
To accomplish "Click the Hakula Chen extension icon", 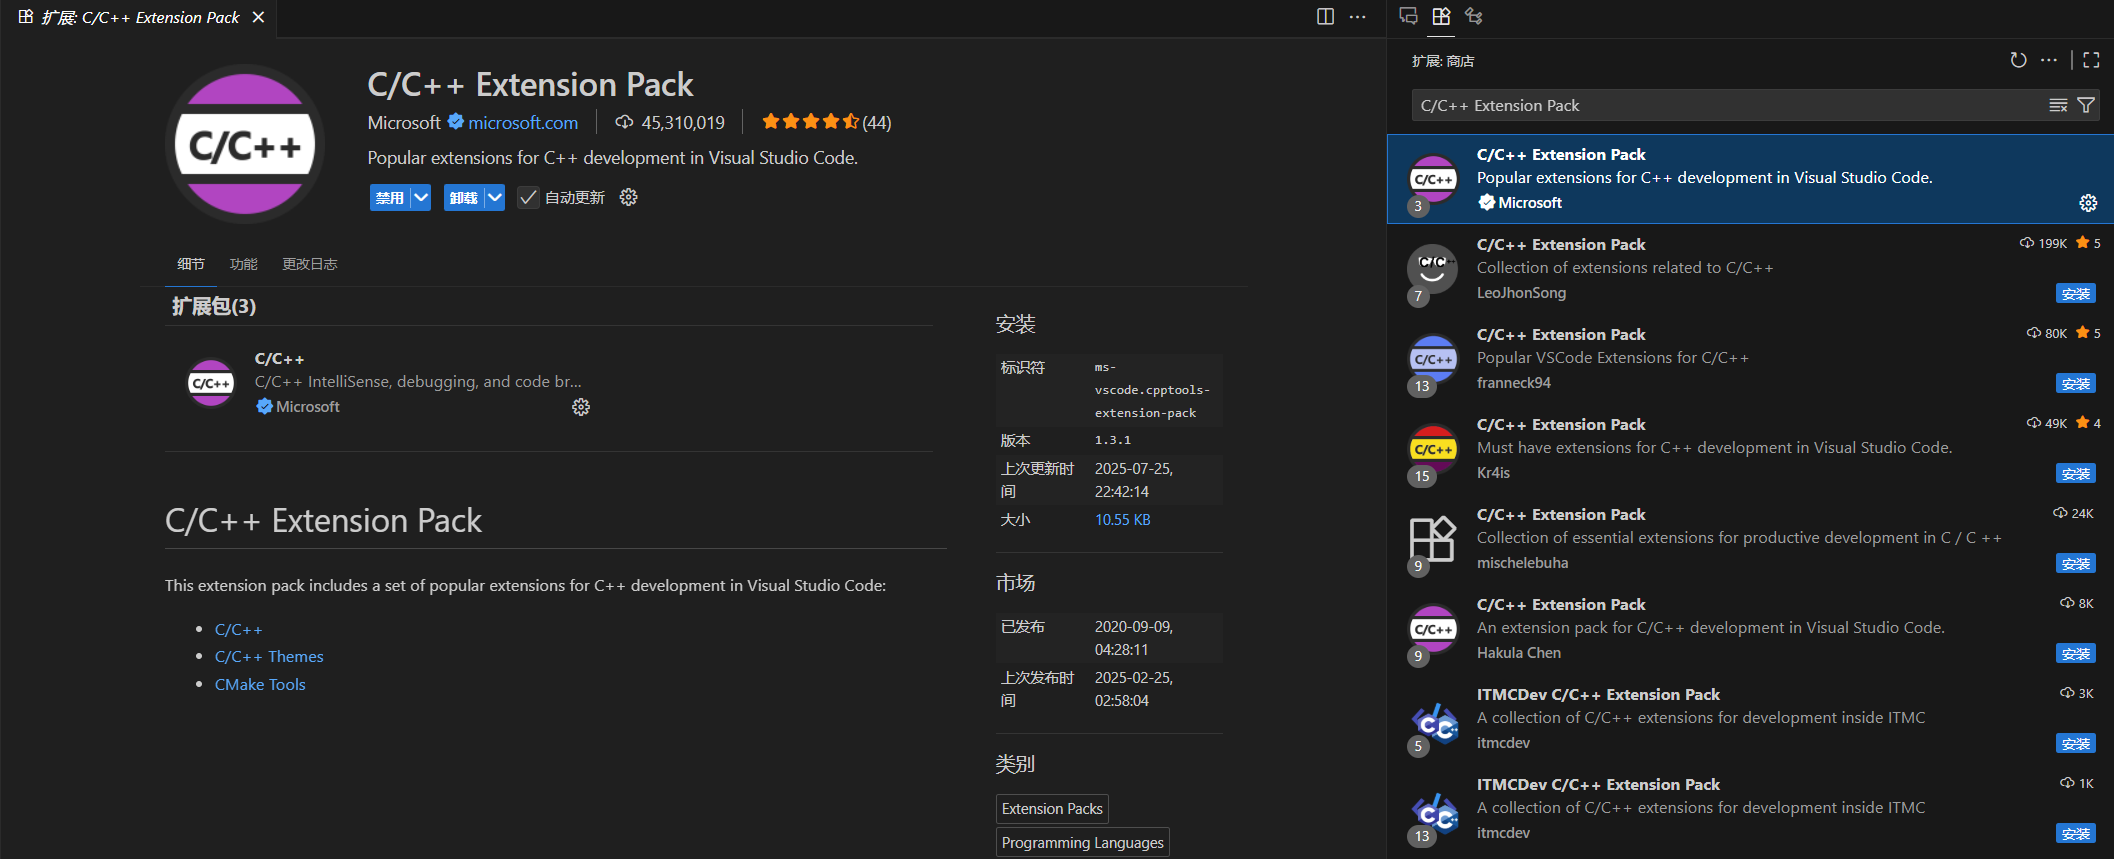I will (1432, 629).
